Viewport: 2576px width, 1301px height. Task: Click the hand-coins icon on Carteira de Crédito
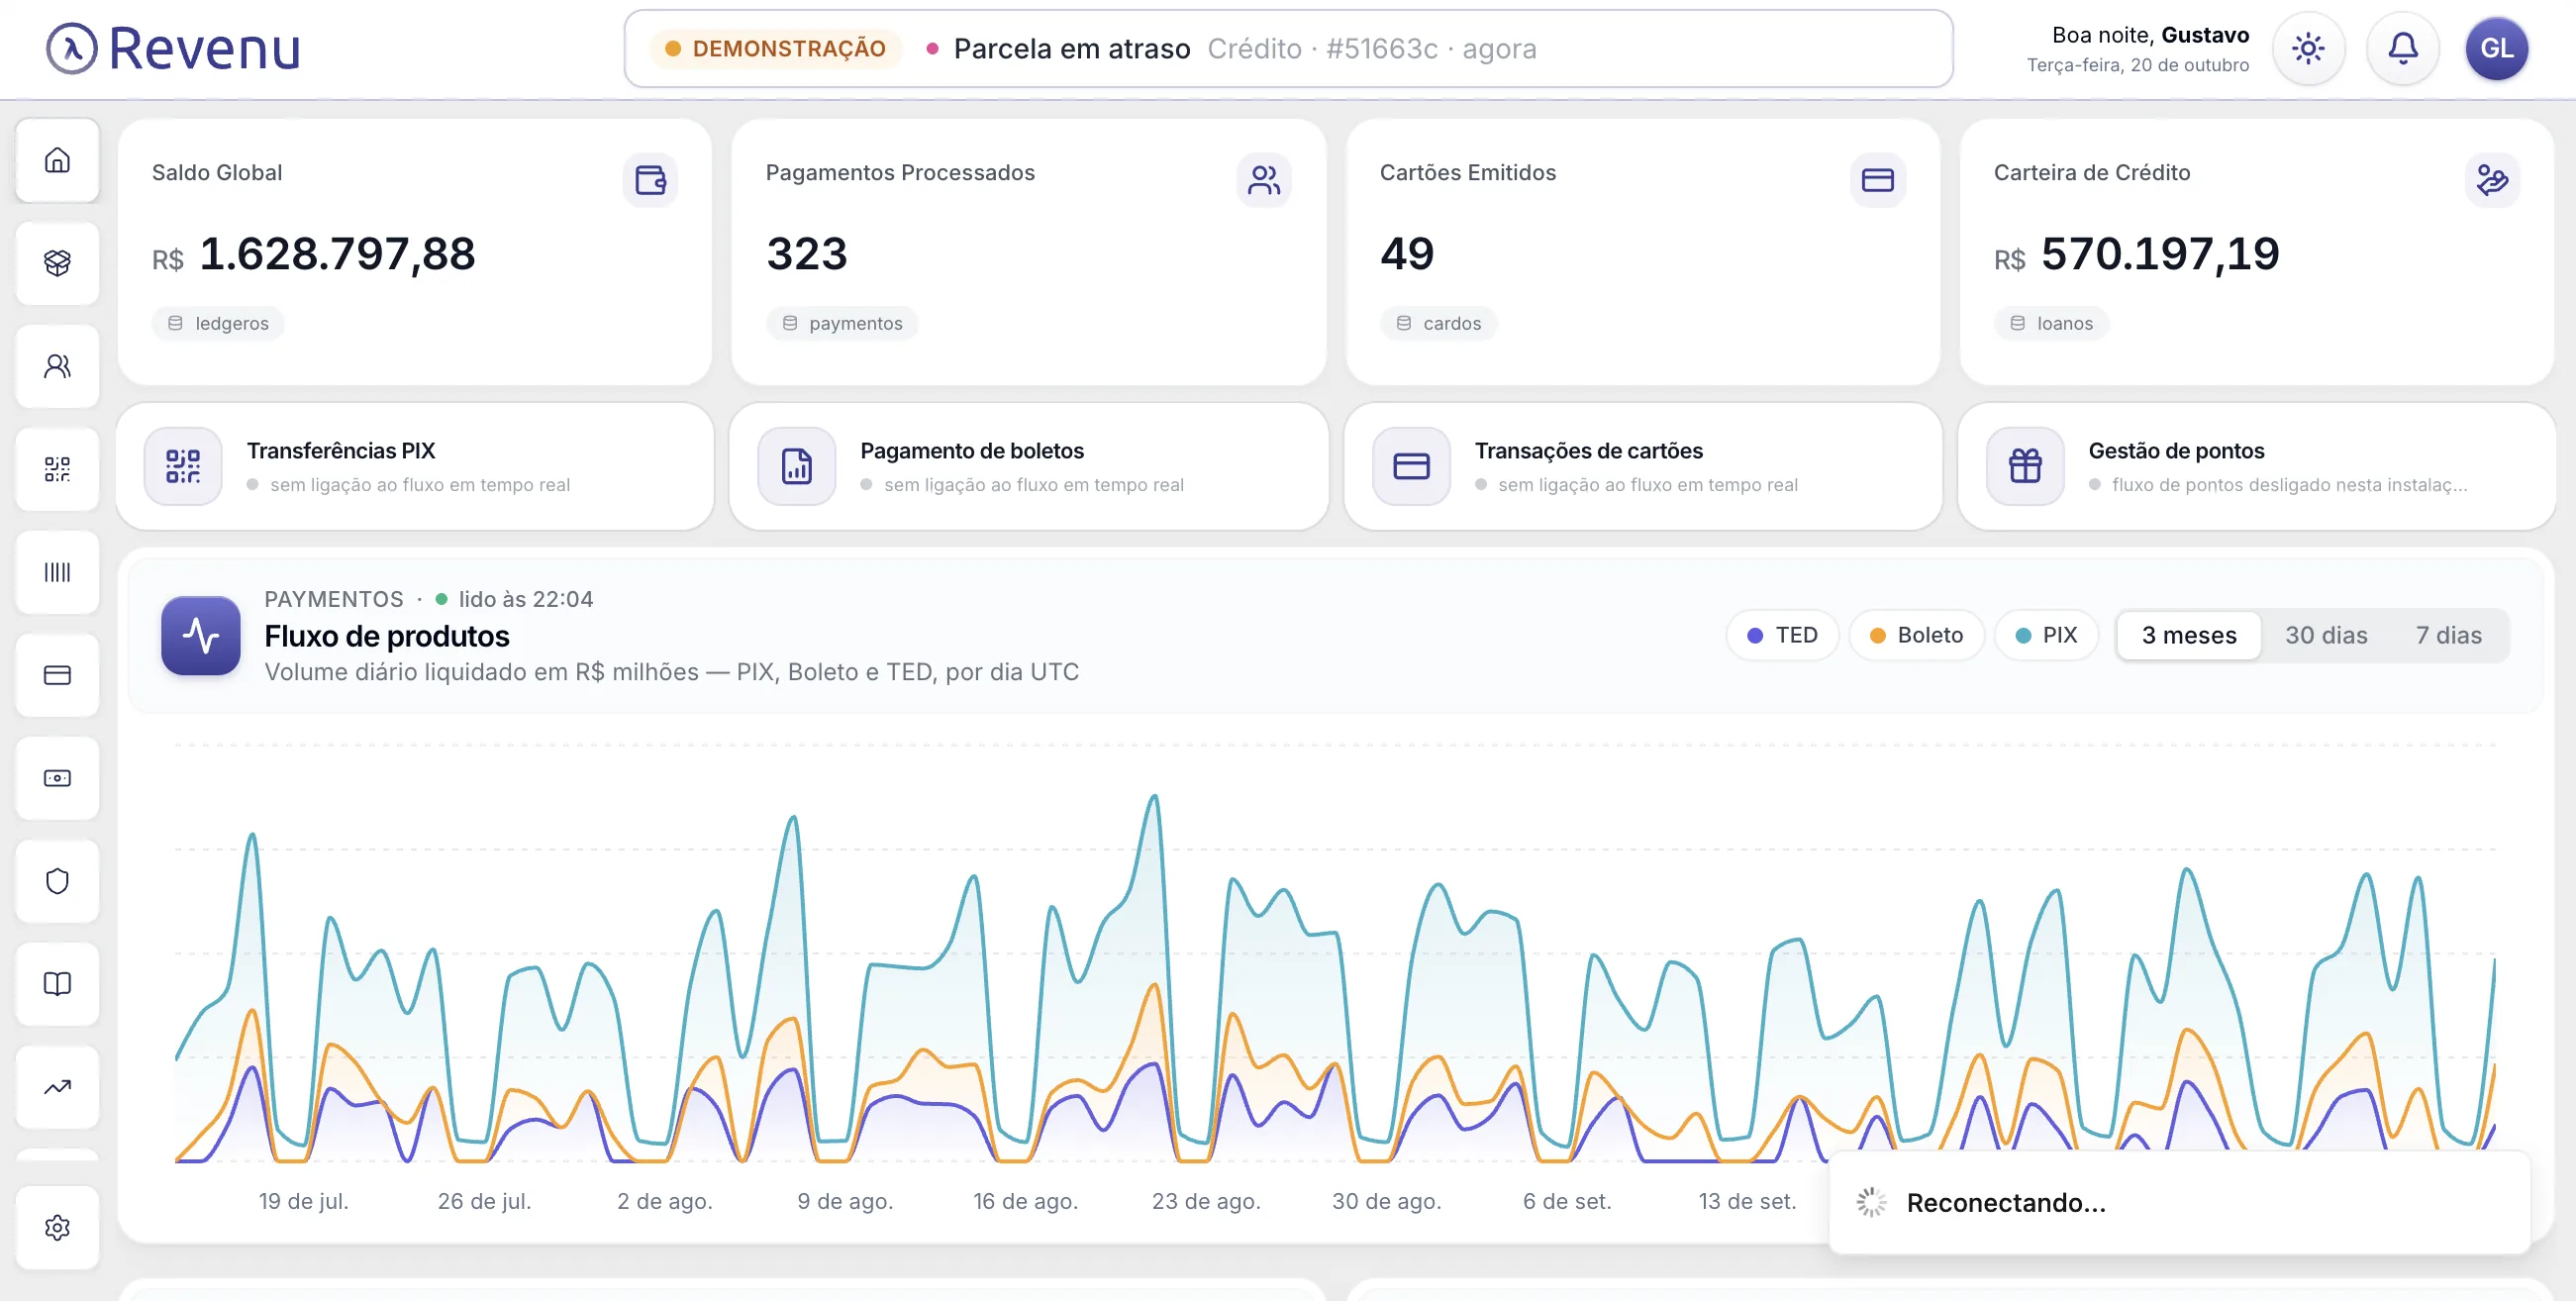click(x=2492, y=180)
